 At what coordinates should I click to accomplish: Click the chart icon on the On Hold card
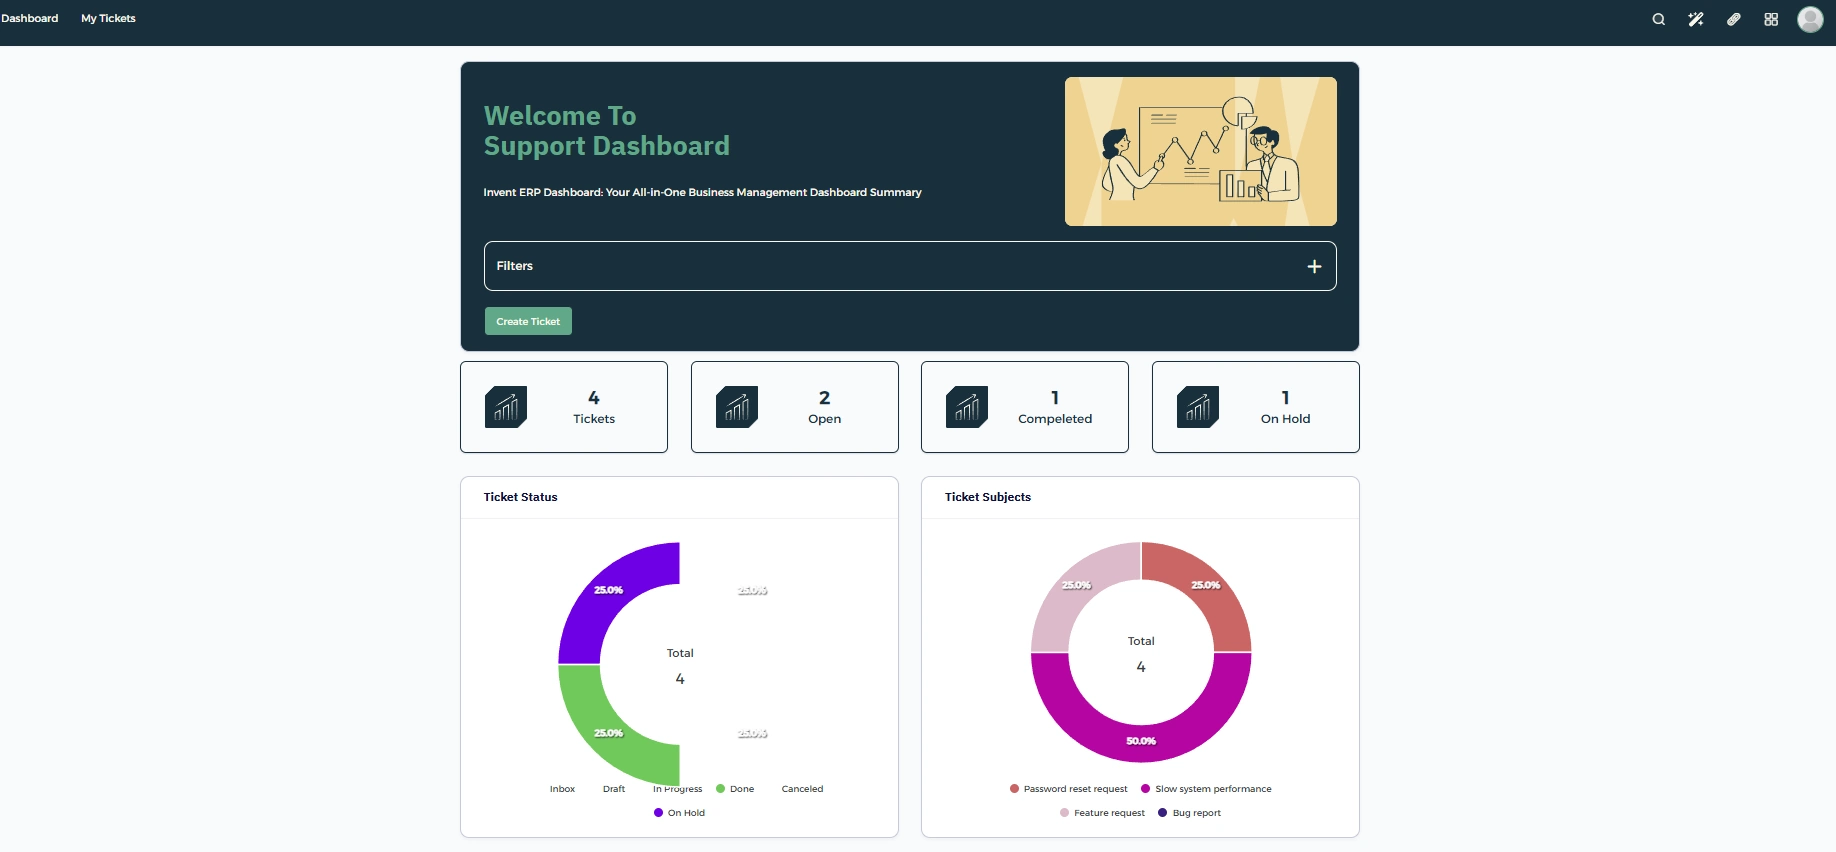[1198, 407]
